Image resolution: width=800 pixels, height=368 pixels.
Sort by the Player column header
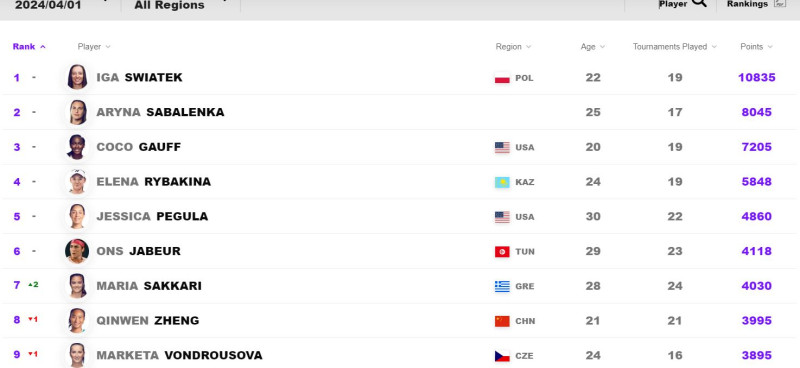94,46
